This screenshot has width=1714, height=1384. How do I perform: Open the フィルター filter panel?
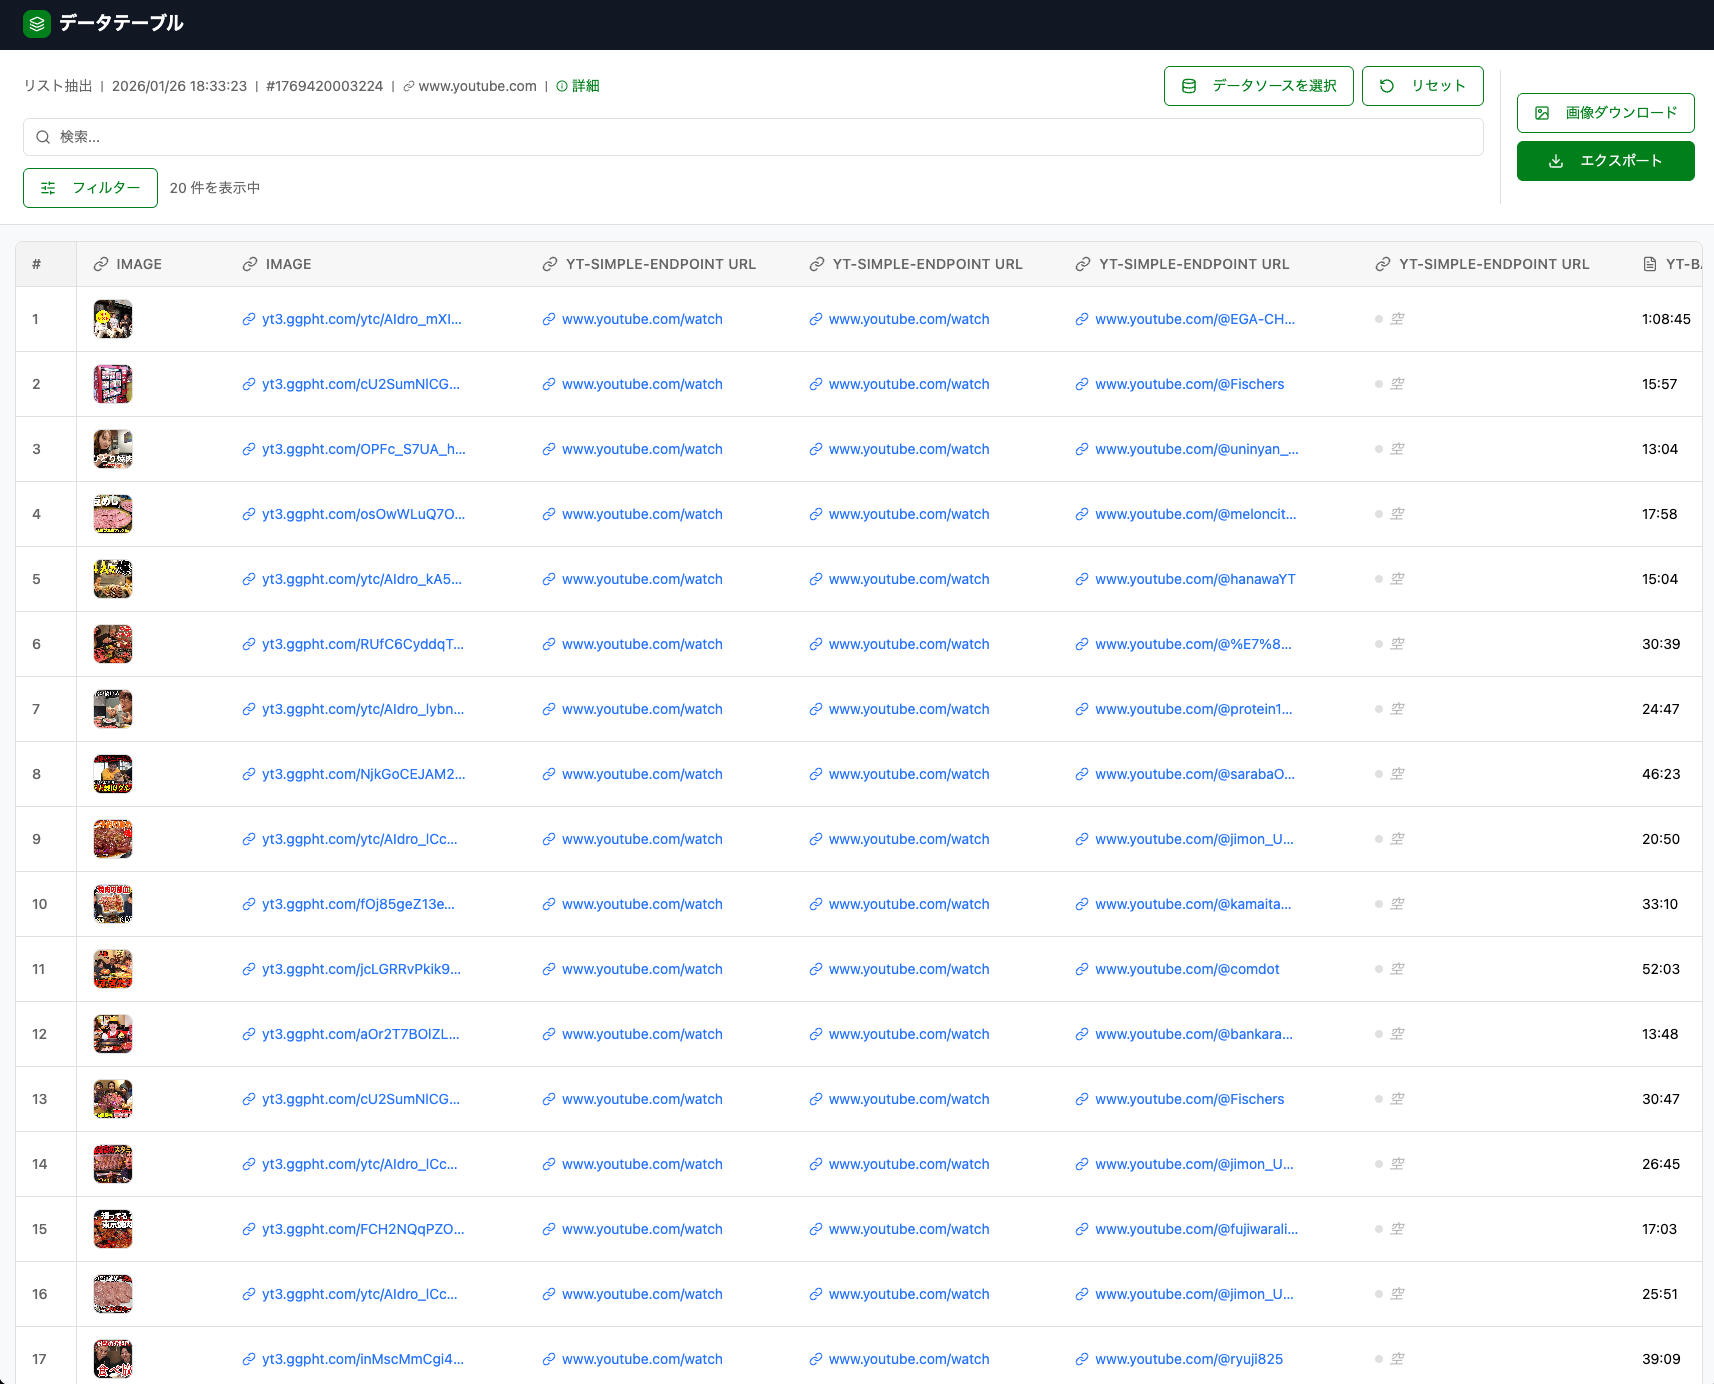(x=90, y=188)
